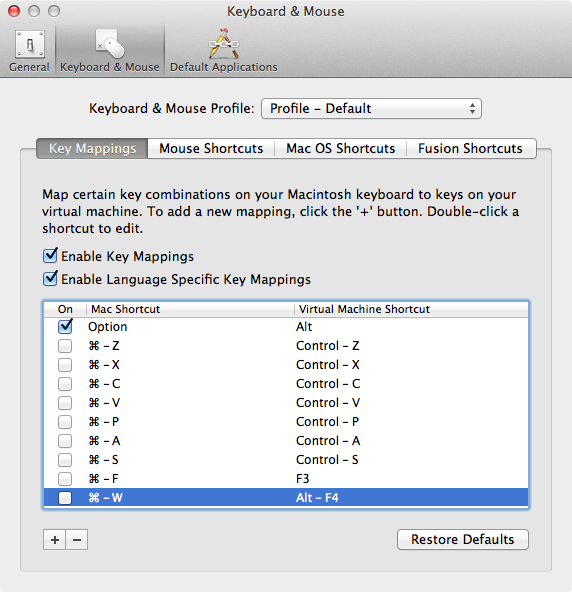Viewport: 572px width, 592px height.
Task: Select the Control - Z shortcut text
Action: (327, 346)
